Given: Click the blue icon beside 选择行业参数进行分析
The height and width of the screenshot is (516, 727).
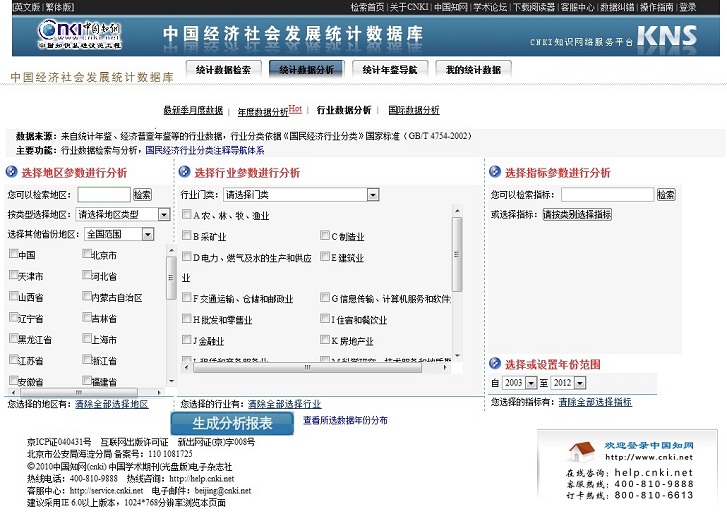Looking at the screenshot, I should click(185, 173).
